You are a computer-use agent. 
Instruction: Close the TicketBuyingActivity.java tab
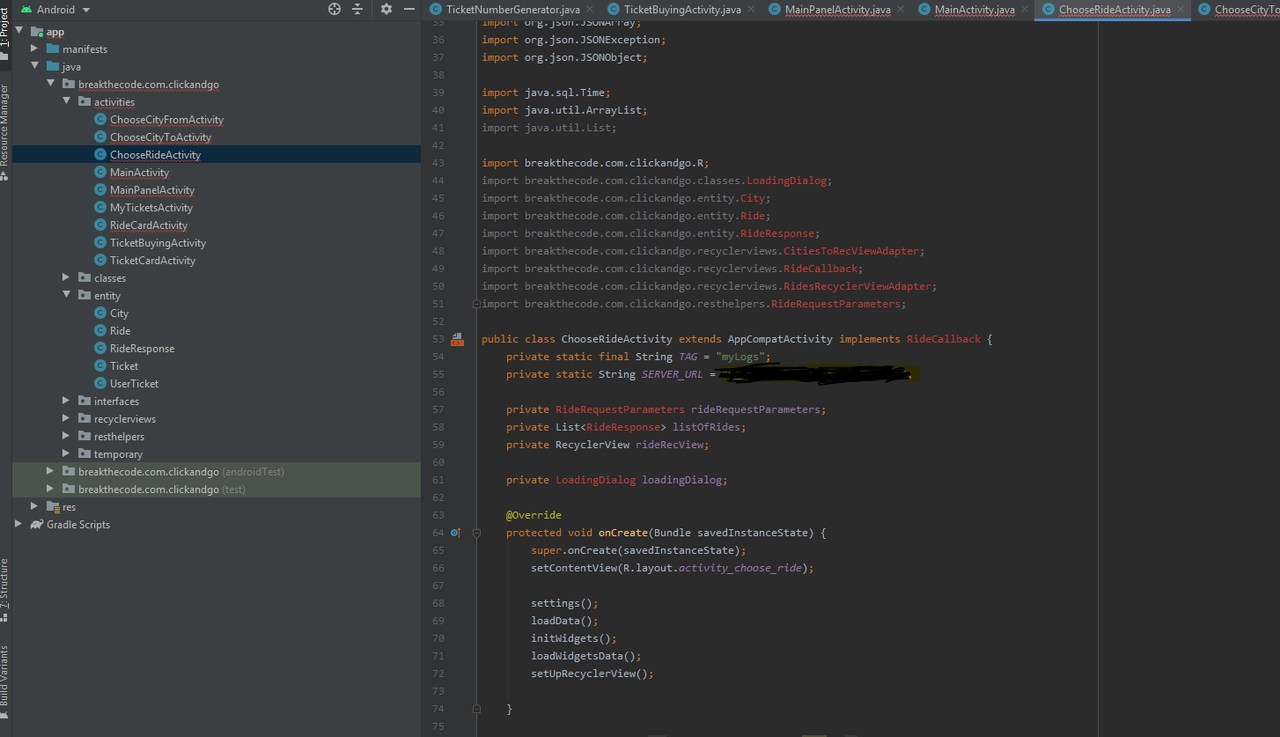point(751,9)
